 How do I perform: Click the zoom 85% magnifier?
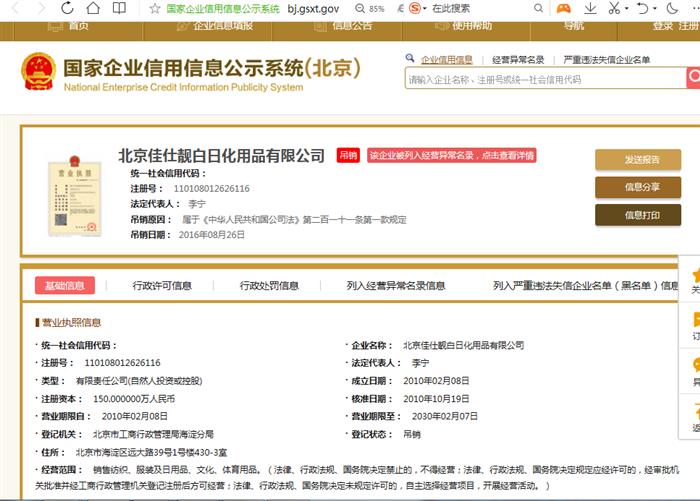click(360, 8)
